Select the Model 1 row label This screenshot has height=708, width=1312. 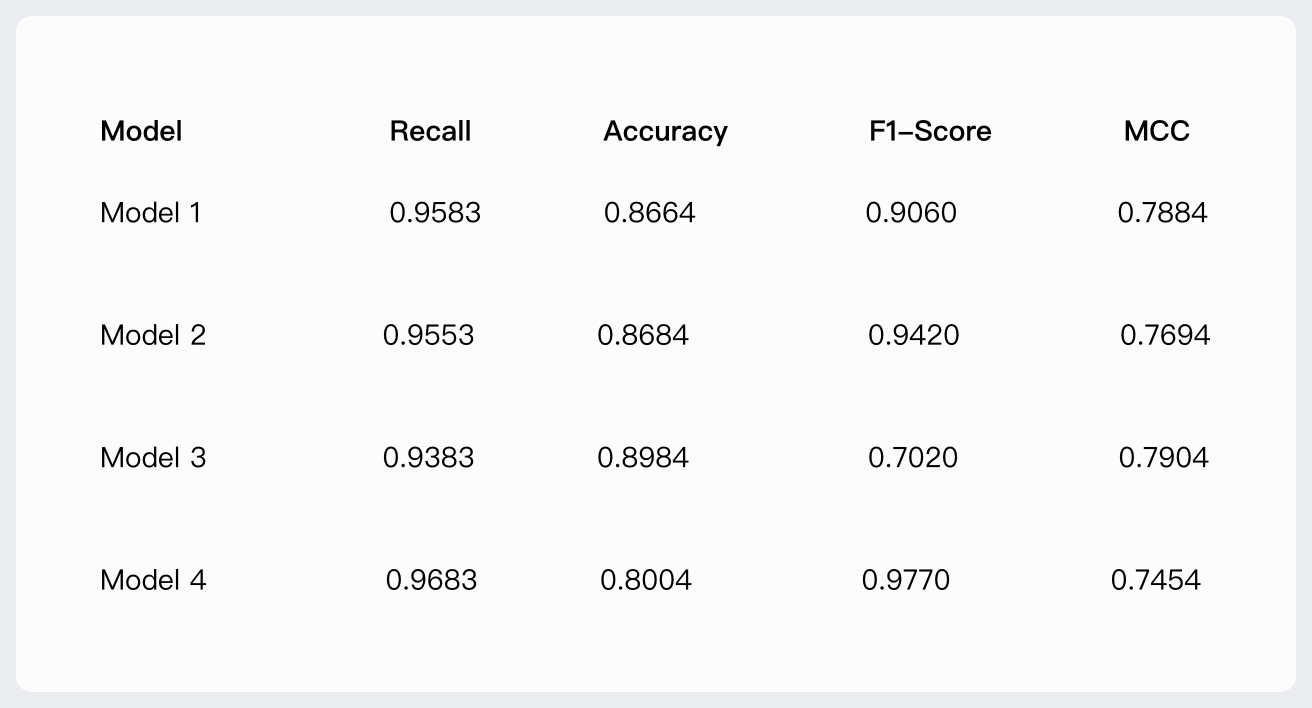click(150, 212)
